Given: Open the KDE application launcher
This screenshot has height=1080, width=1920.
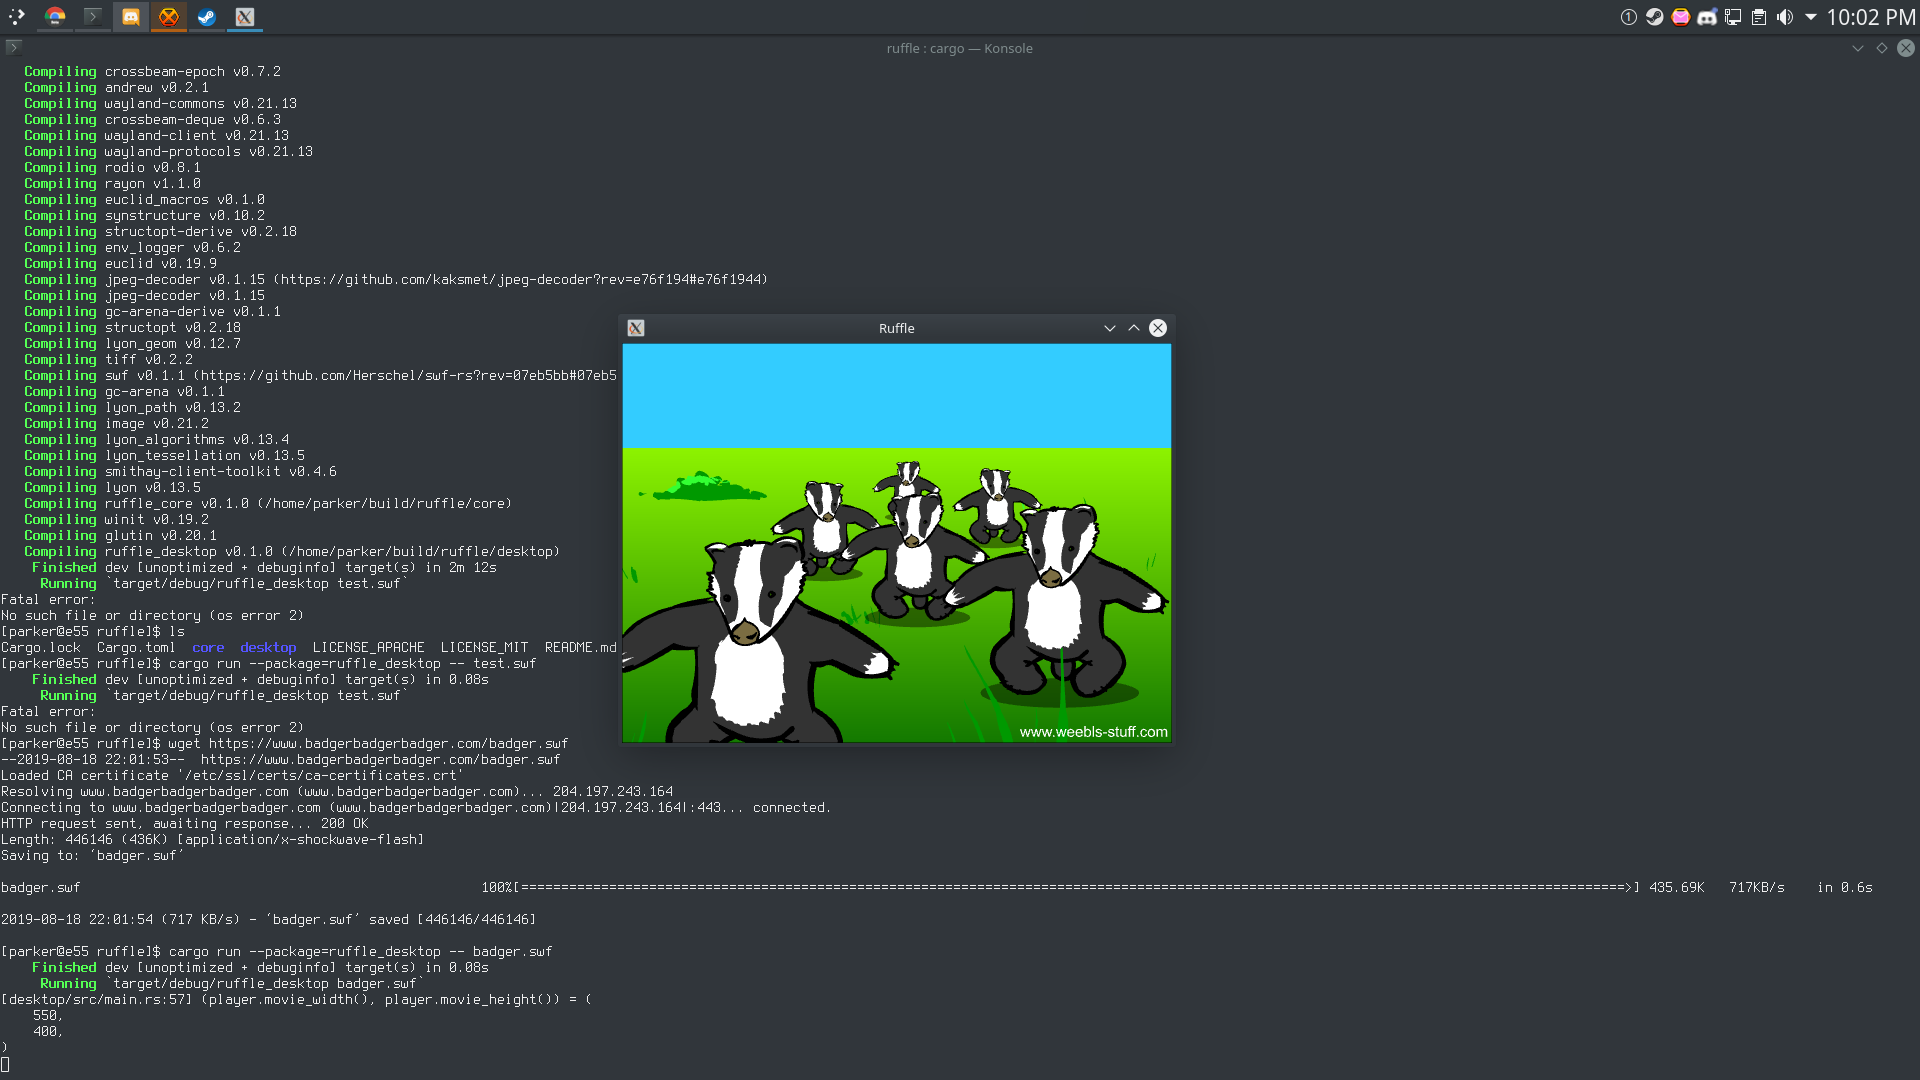Looking at the screenshot, I should [x=17, y=17].
